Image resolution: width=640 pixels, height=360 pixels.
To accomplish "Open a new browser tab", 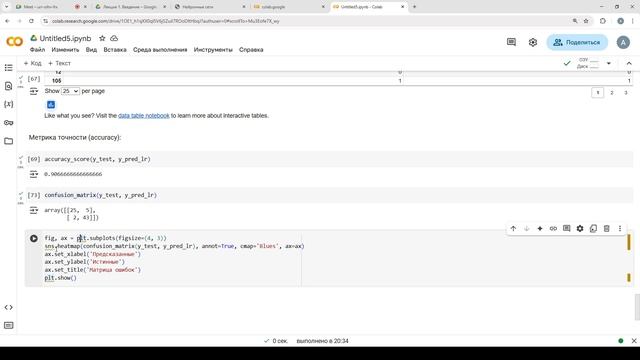I will [x=414, y=7].
